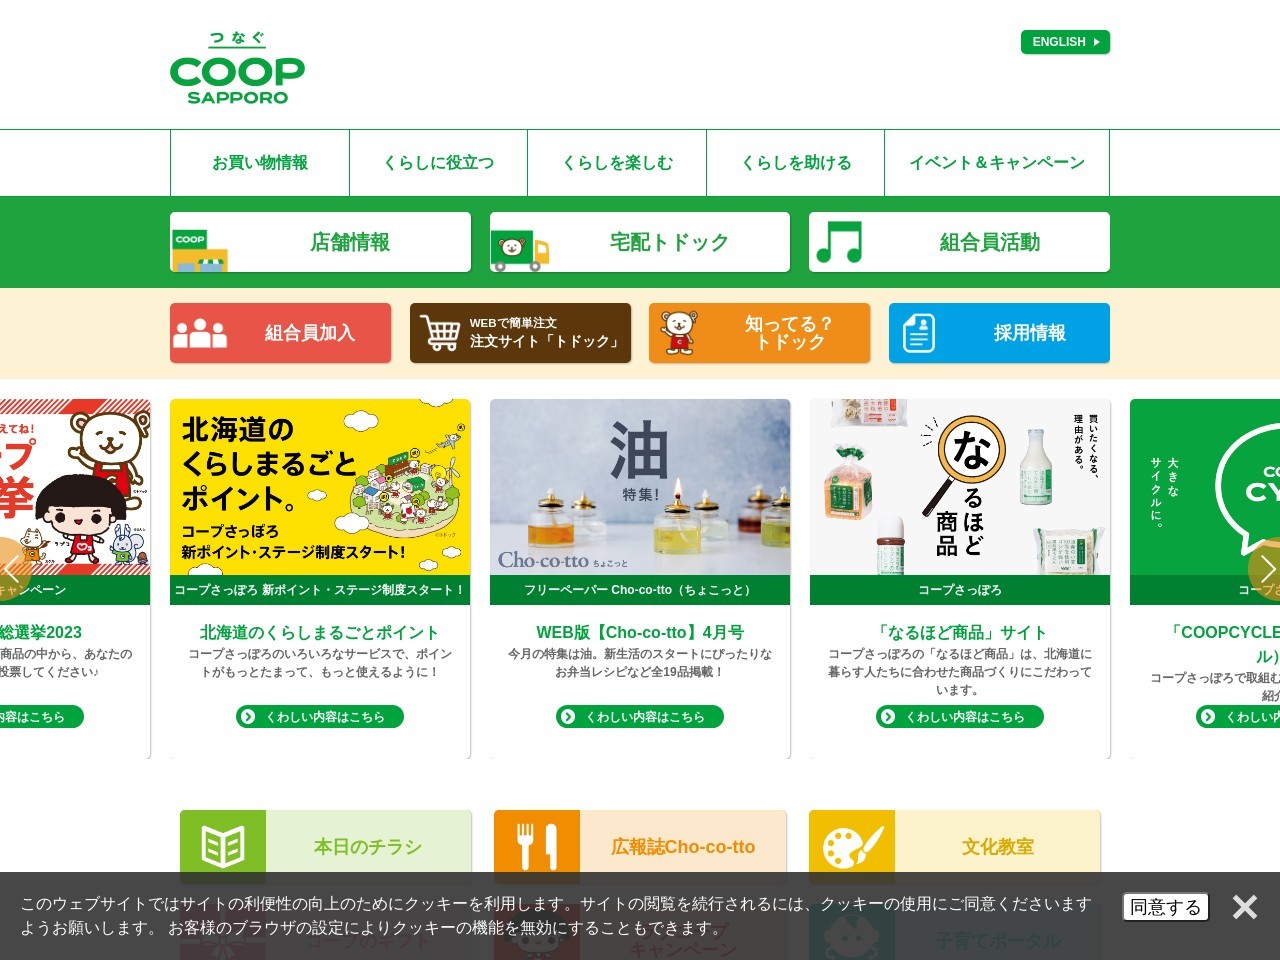Open the なるほど商品 banner image
Image resolution: width=1280 pixels, height=960 pixels.
[x=960, y=488]
